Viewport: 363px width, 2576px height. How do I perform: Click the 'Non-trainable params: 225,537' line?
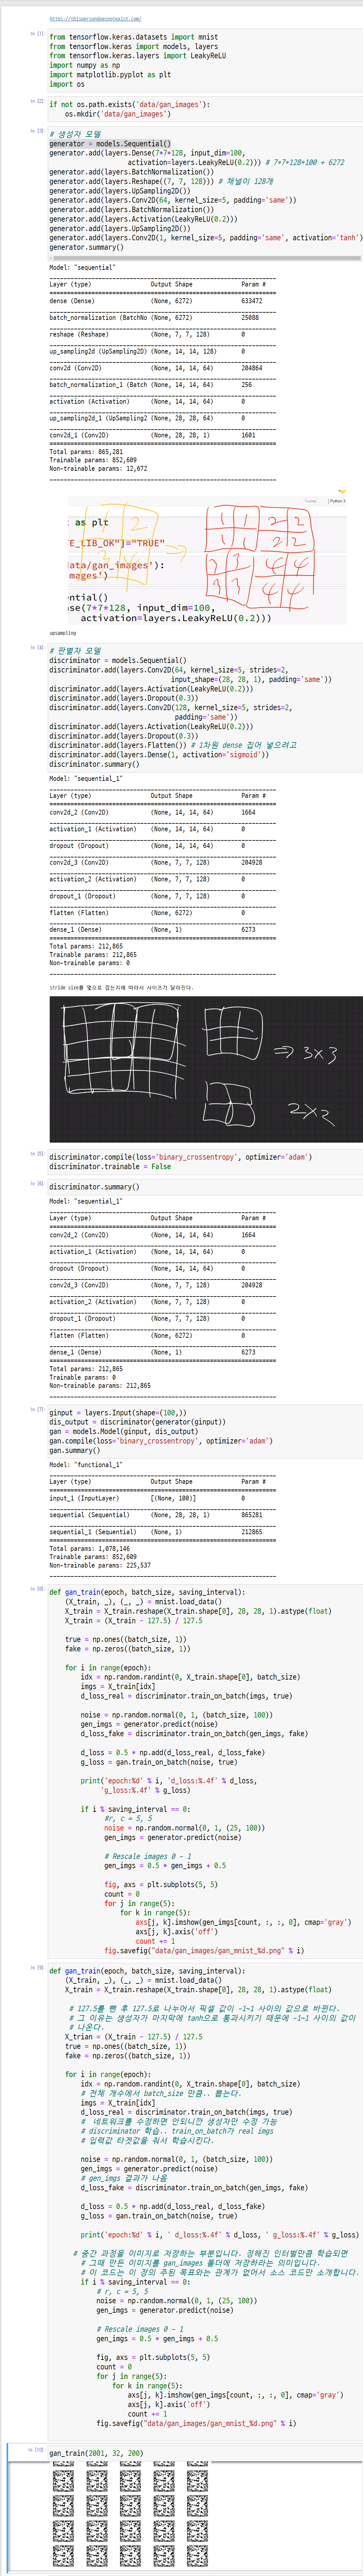100,1566
